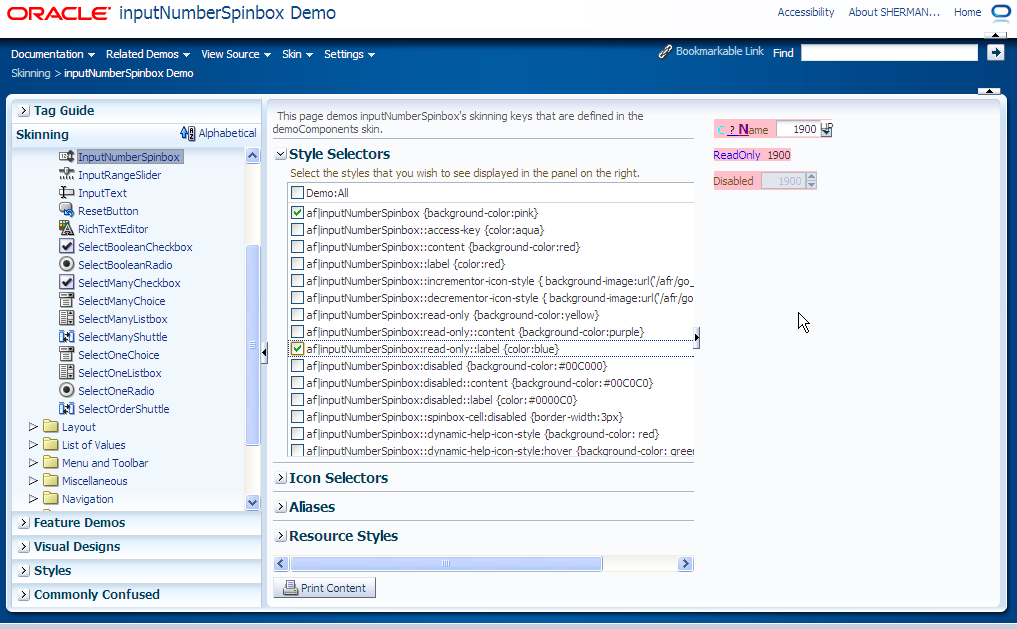Open the Skin menu
1017x629 pixels.
point(297,54)
